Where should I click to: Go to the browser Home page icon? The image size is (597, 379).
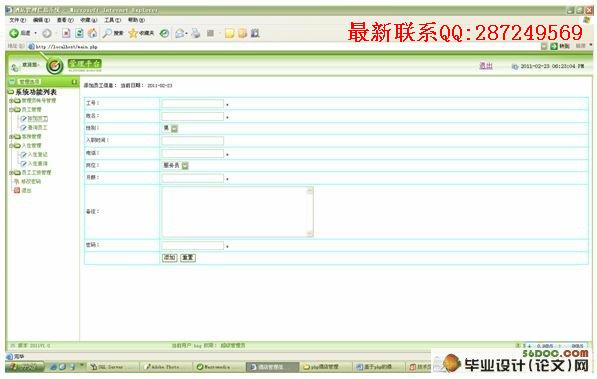pos(93,34)
